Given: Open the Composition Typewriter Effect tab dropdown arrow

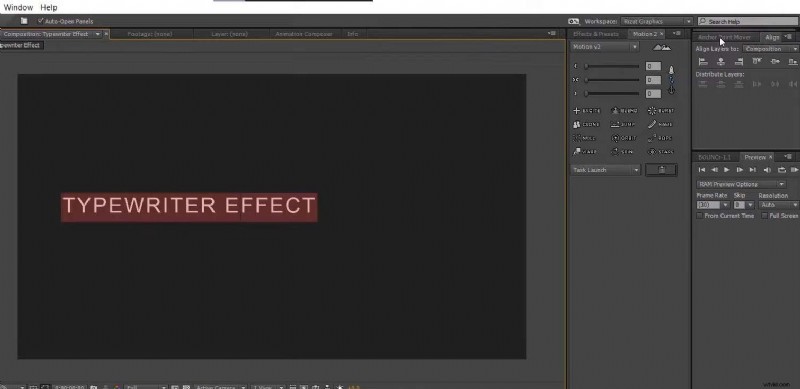Looking at the screenshot, I should (97, 34).
